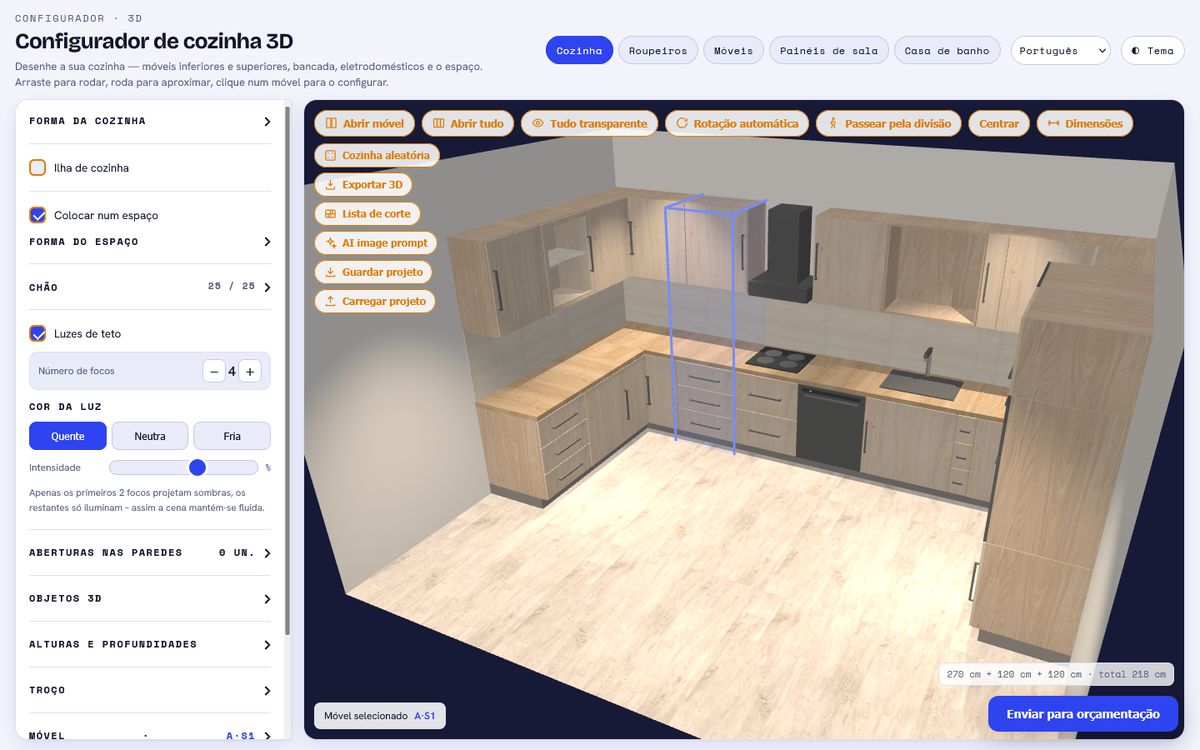
Task: Start Passear pela divisão walk mode
Action: [889, 124]
